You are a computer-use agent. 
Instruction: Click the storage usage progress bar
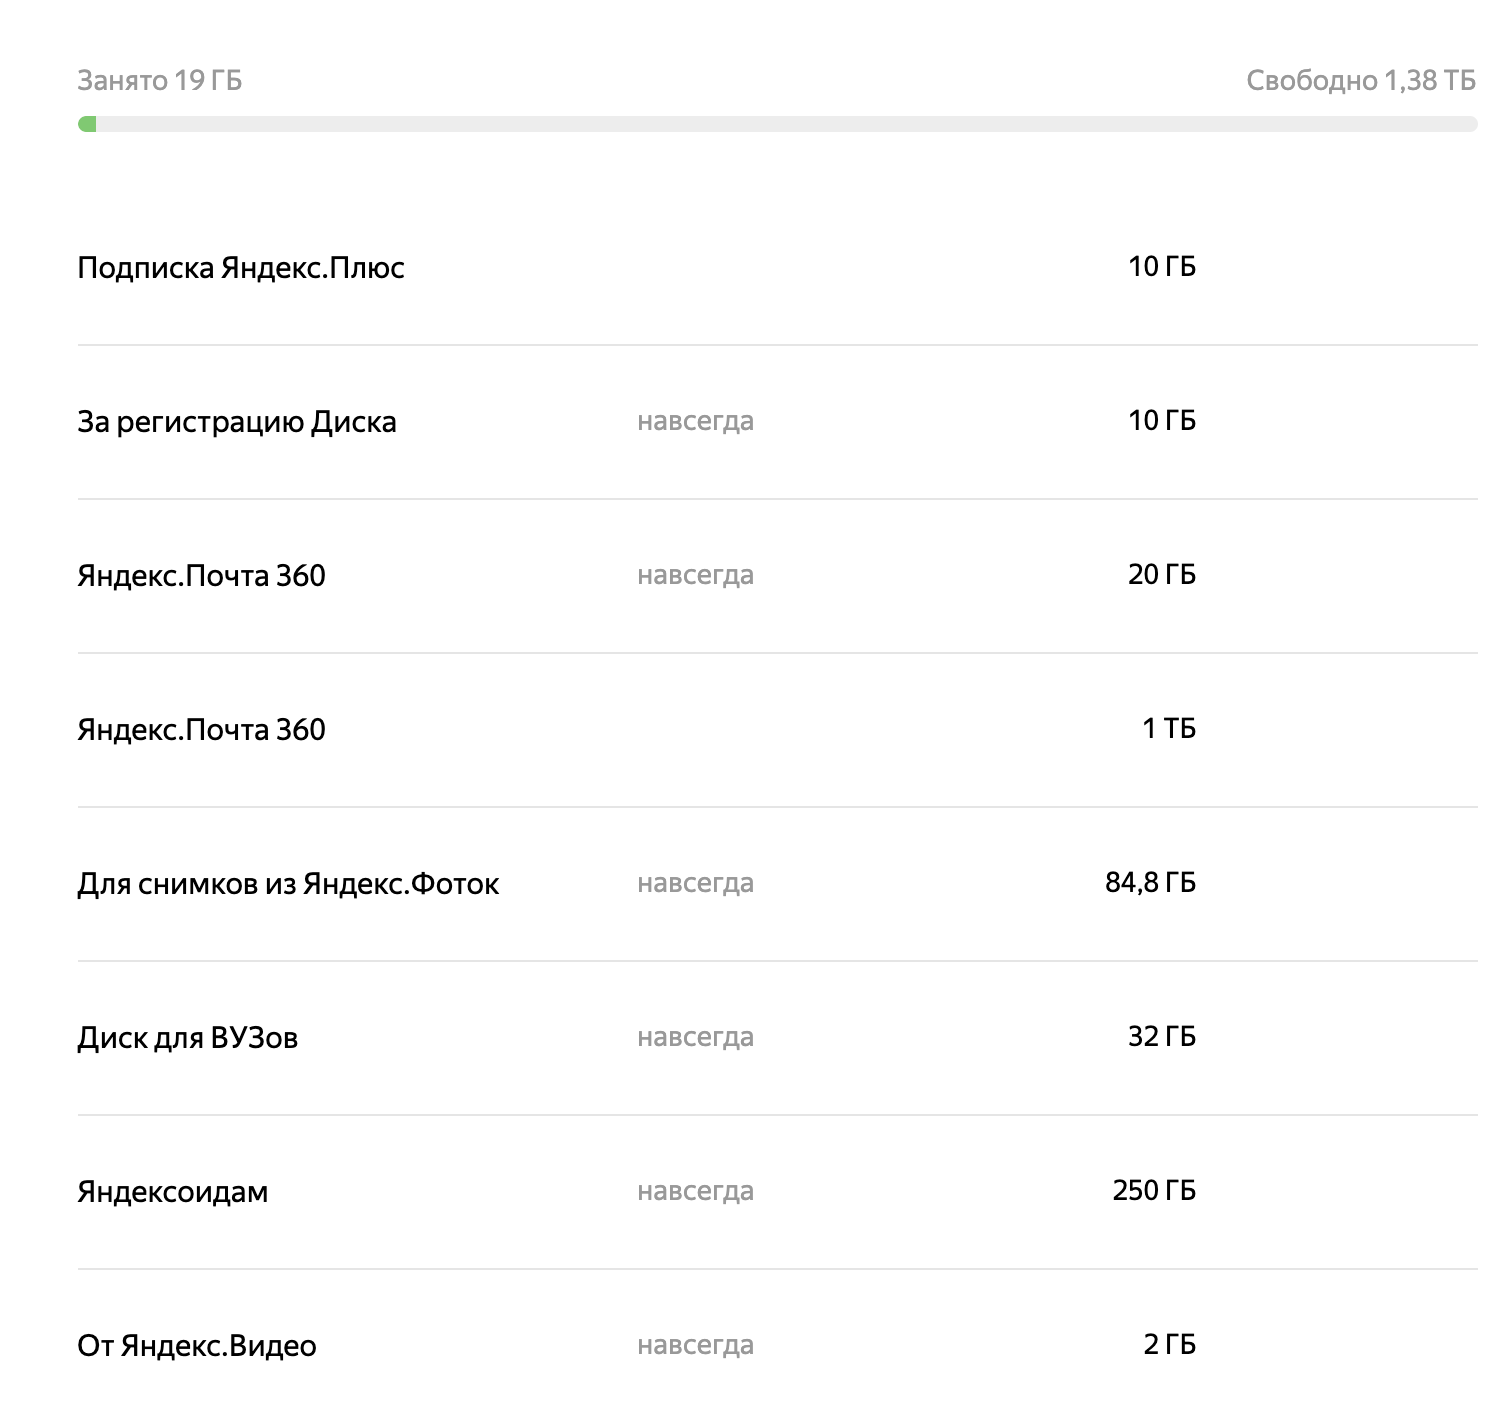point(777,124)
